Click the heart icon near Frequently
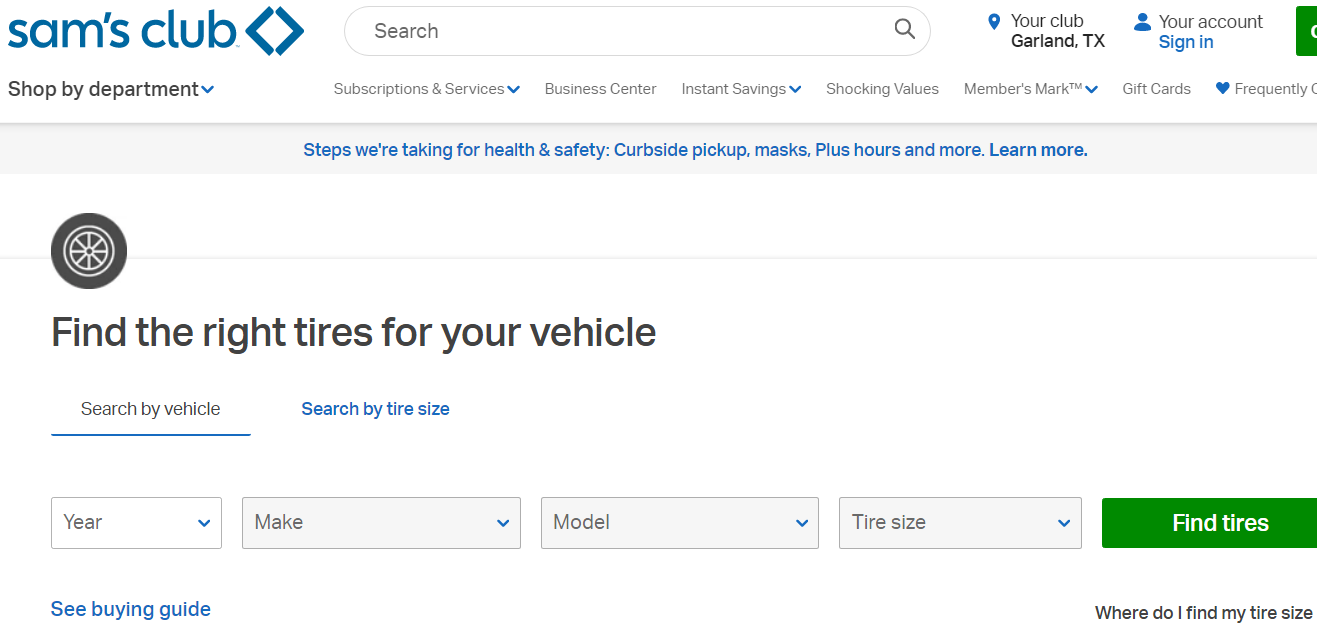 coord(1222,89)
